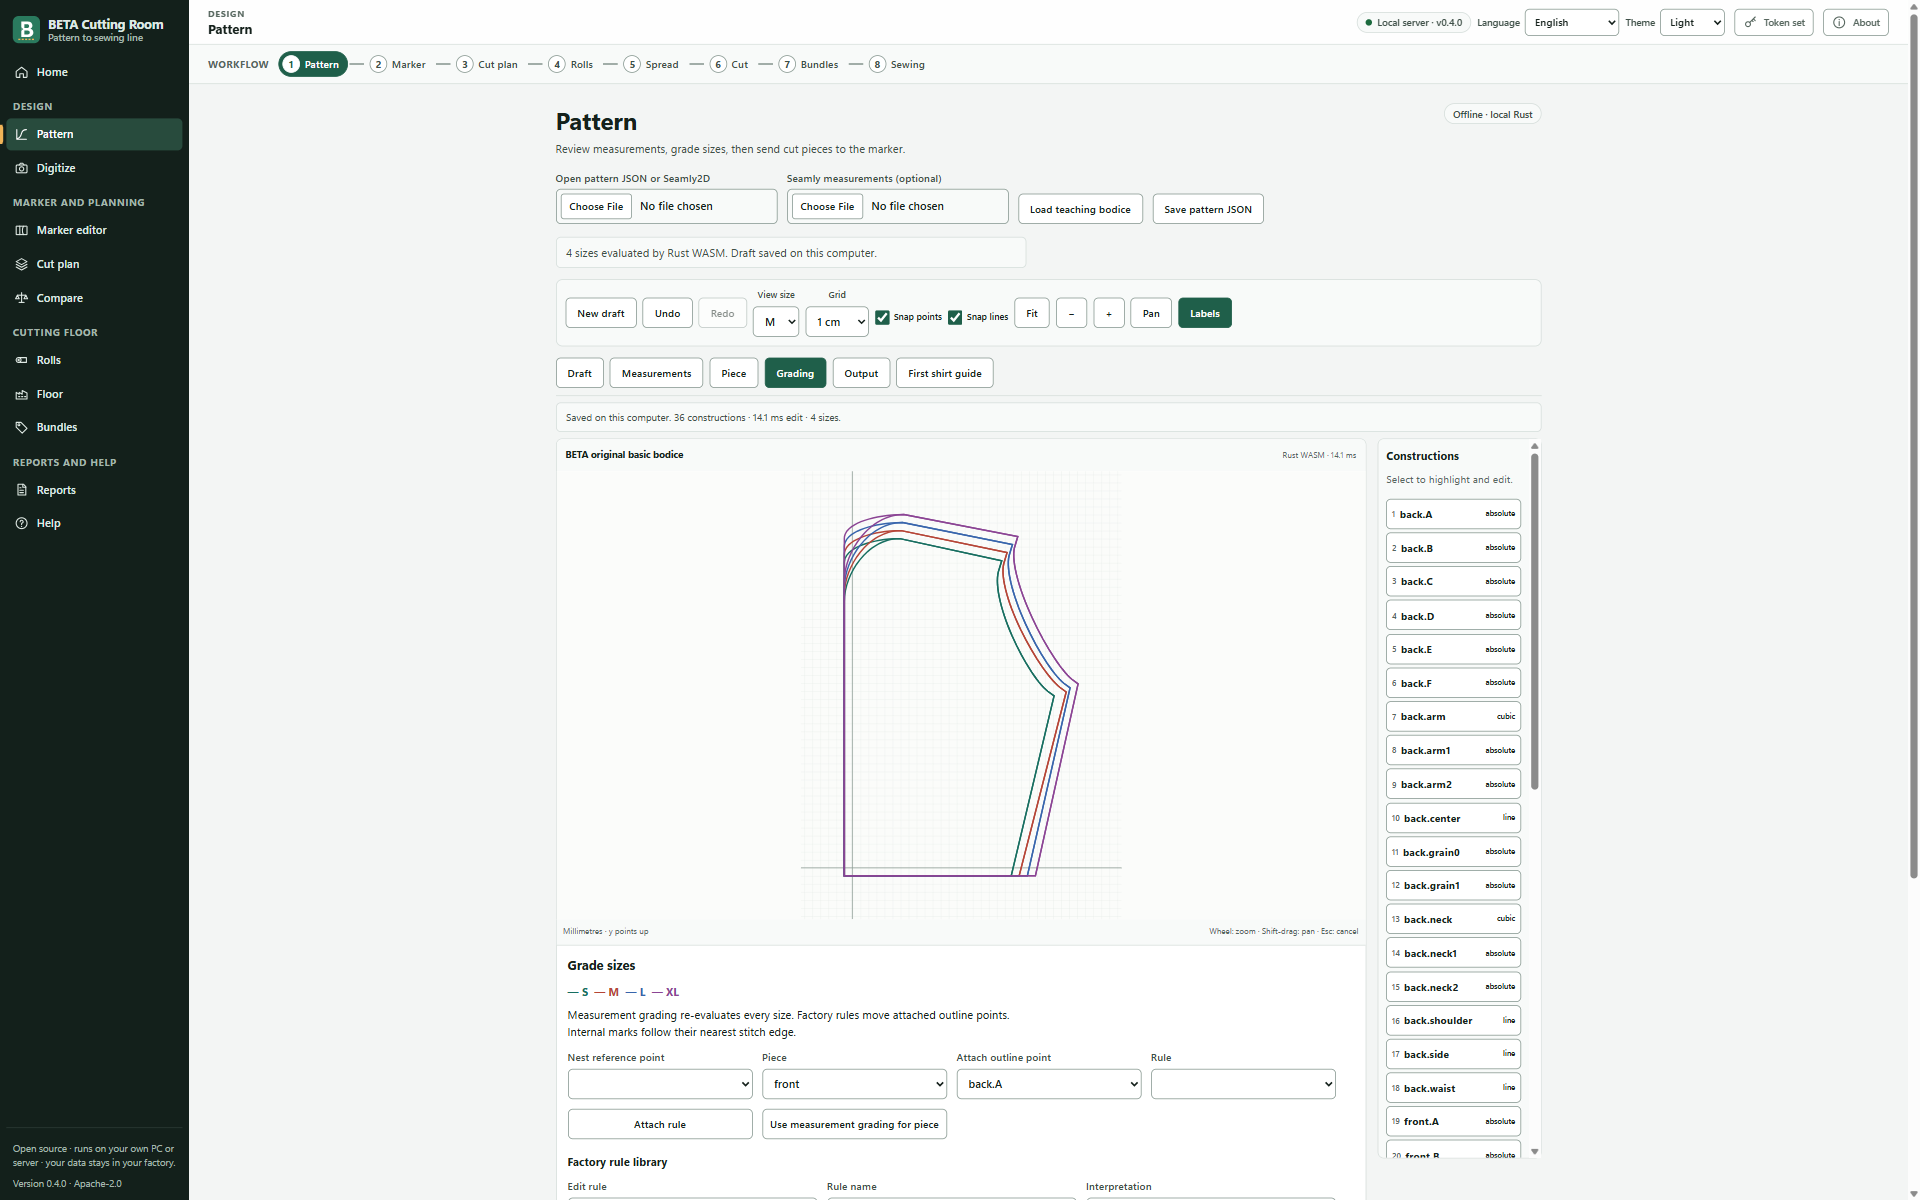Image resolution: width=1920 pixels, height=1200 pixels.
Task: Click the BETA Cutting Room logo icon
Action: tap(26, 30)
